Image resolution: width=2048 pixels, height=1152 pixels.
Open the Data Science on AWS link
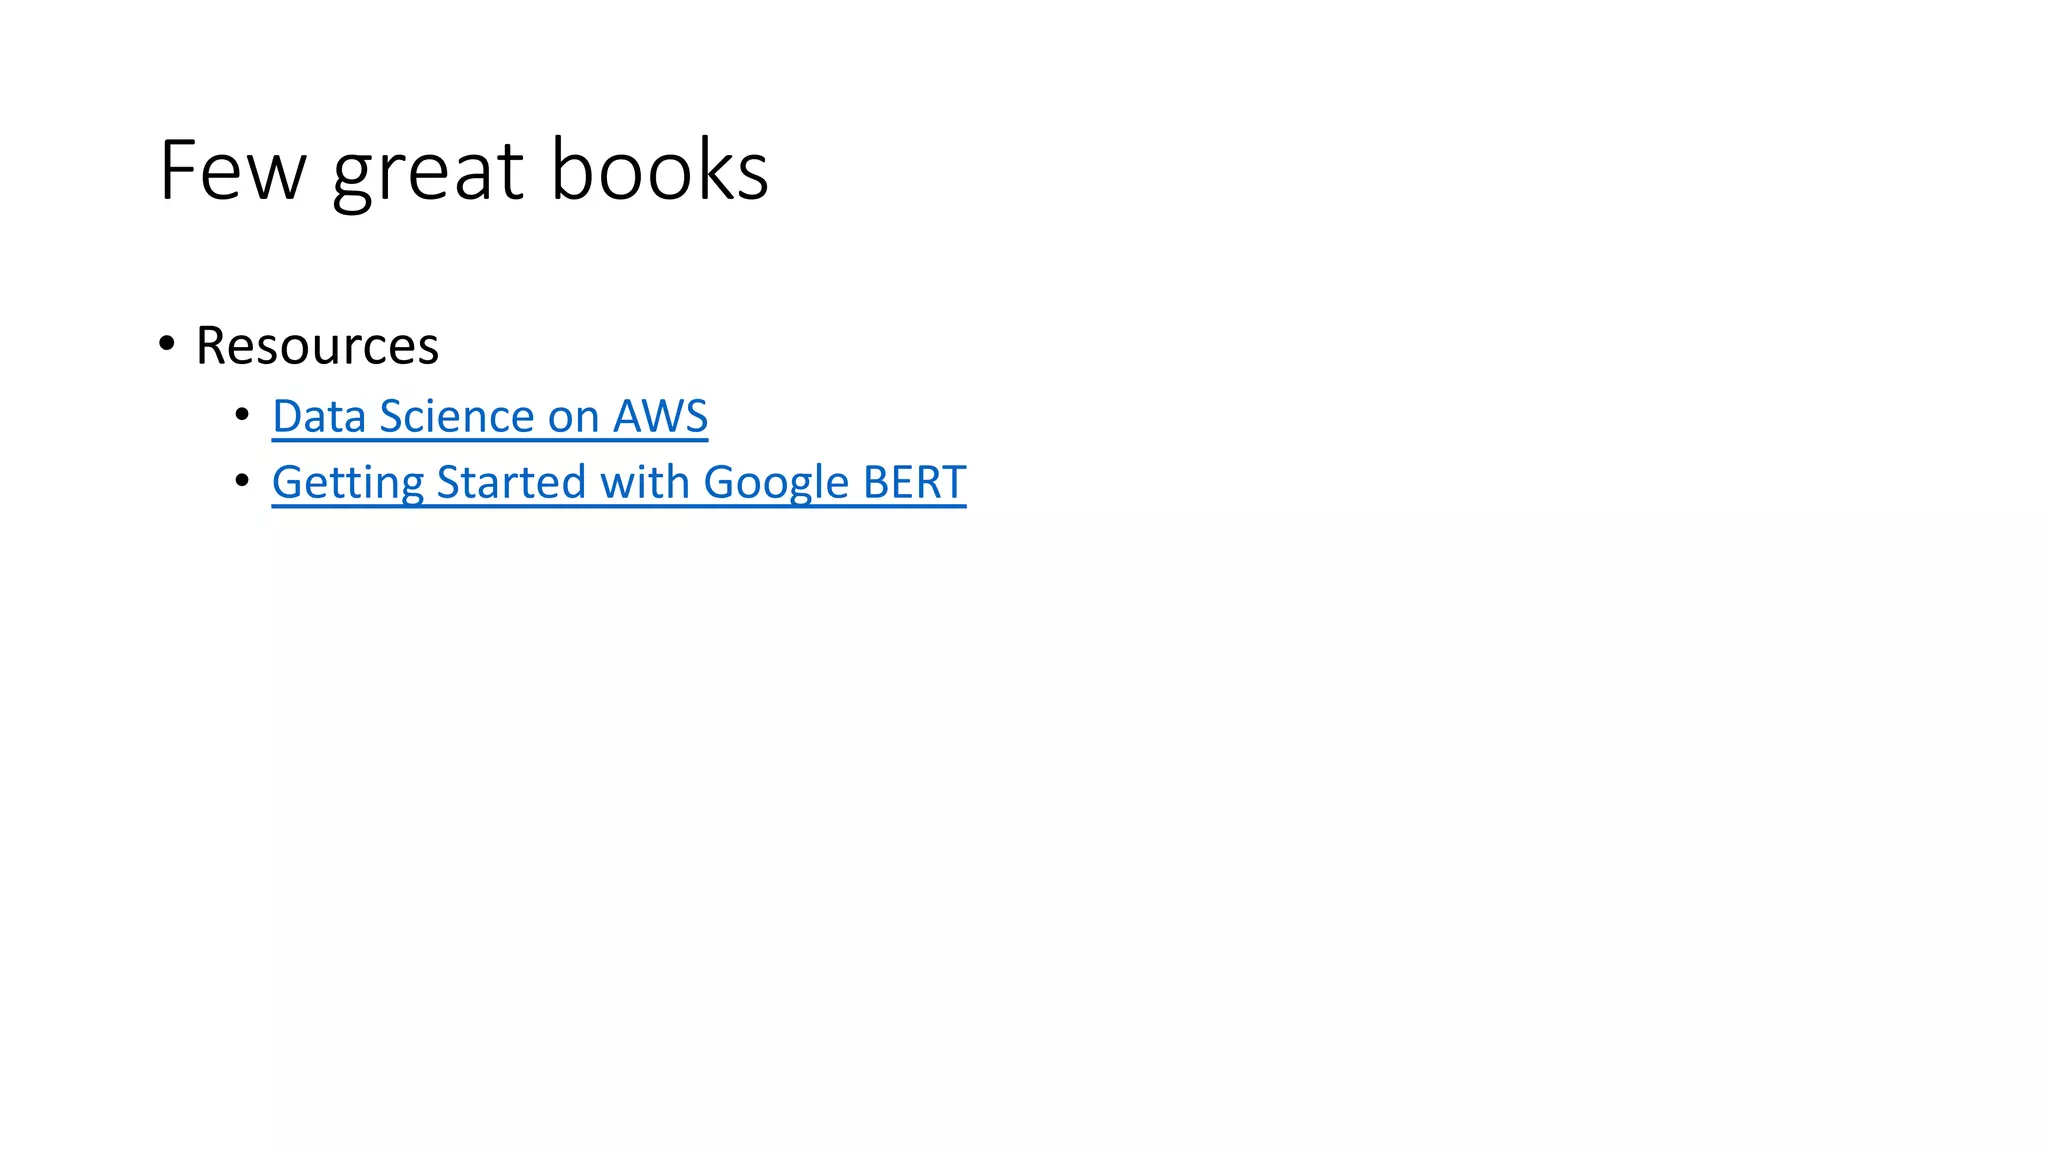(489, 416)
